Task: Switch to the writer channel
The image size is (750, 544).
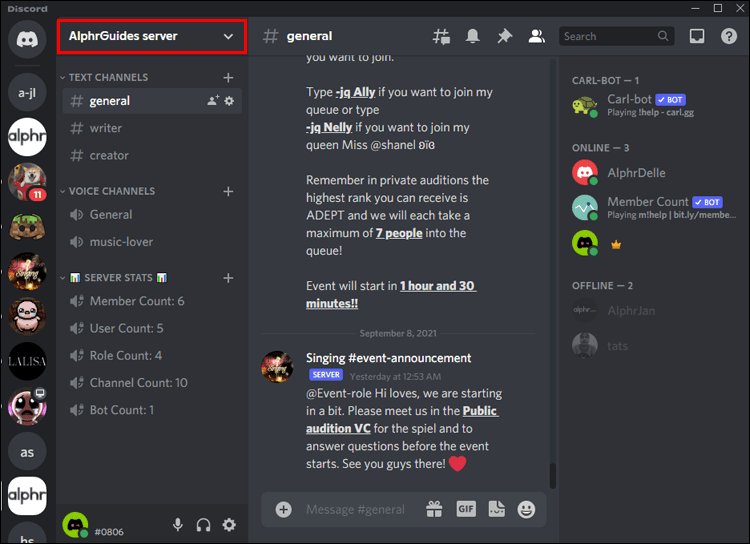Action: (x=152, y=128)
